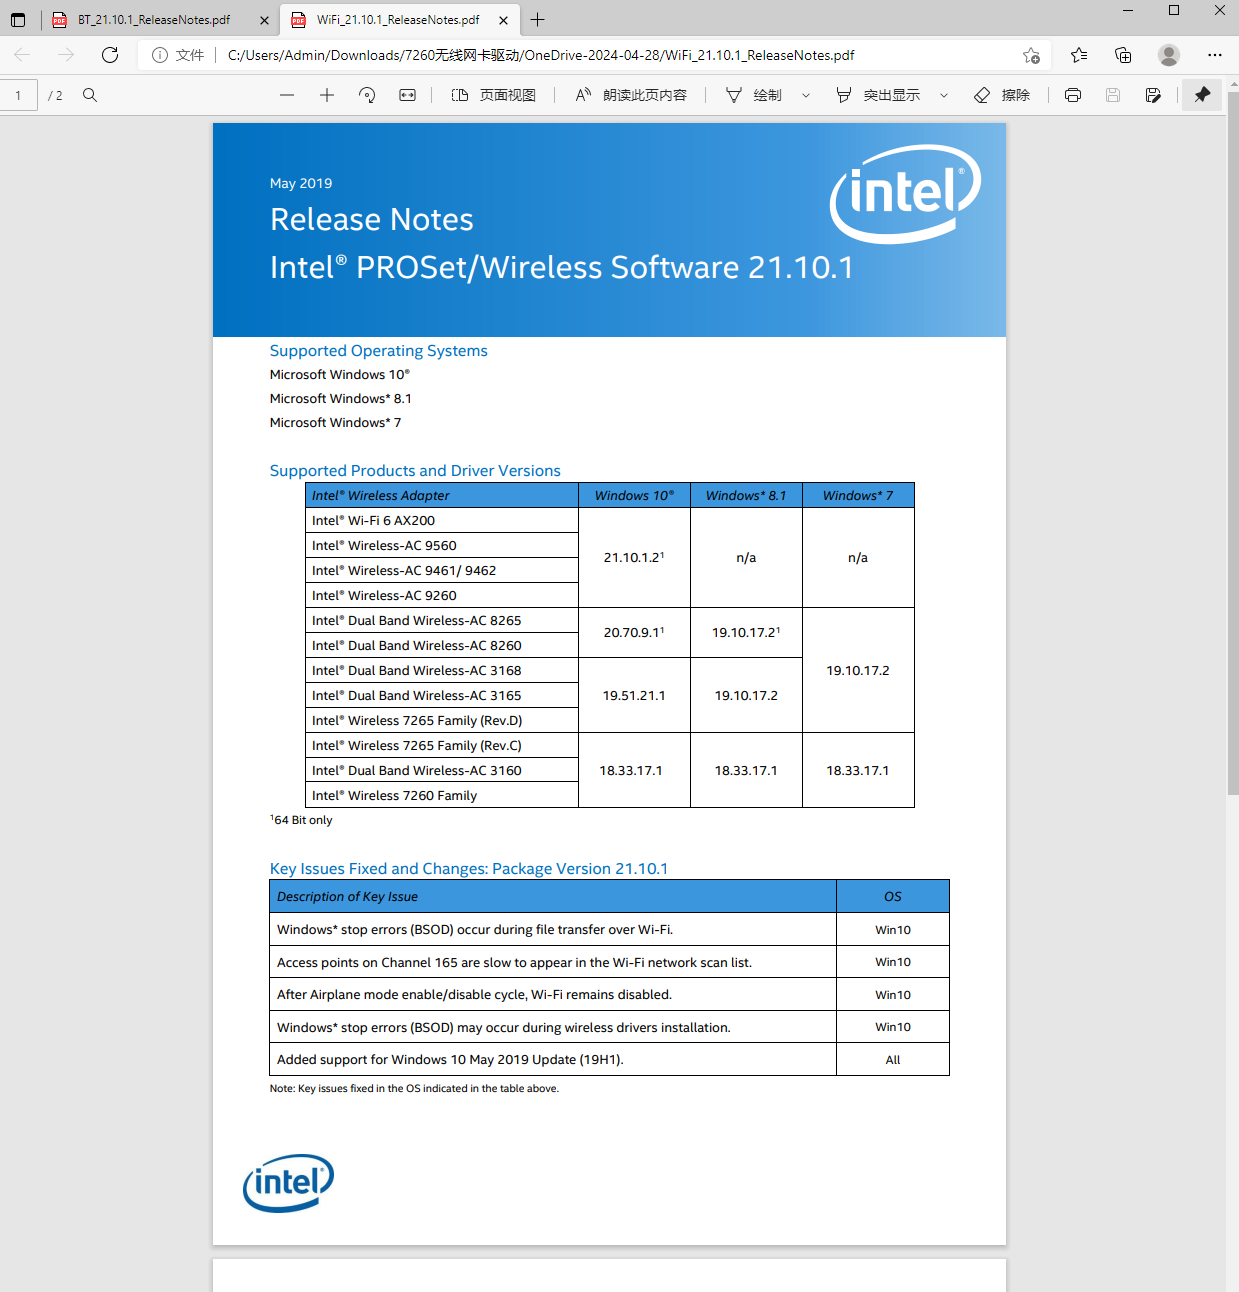Open a new browser tab

pyautogui.click(x=538, y=19)
